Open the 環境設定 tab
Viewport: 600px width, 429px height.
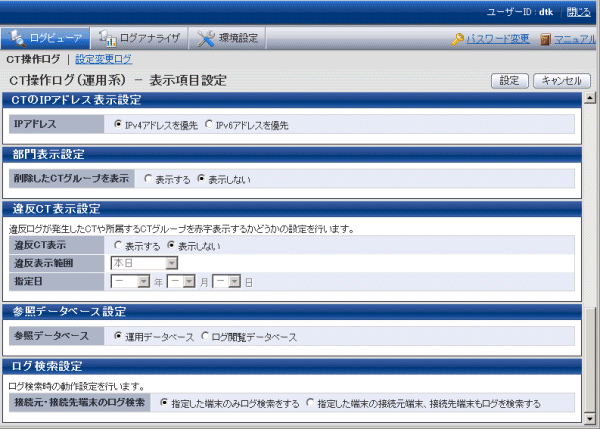click(227, 38)
